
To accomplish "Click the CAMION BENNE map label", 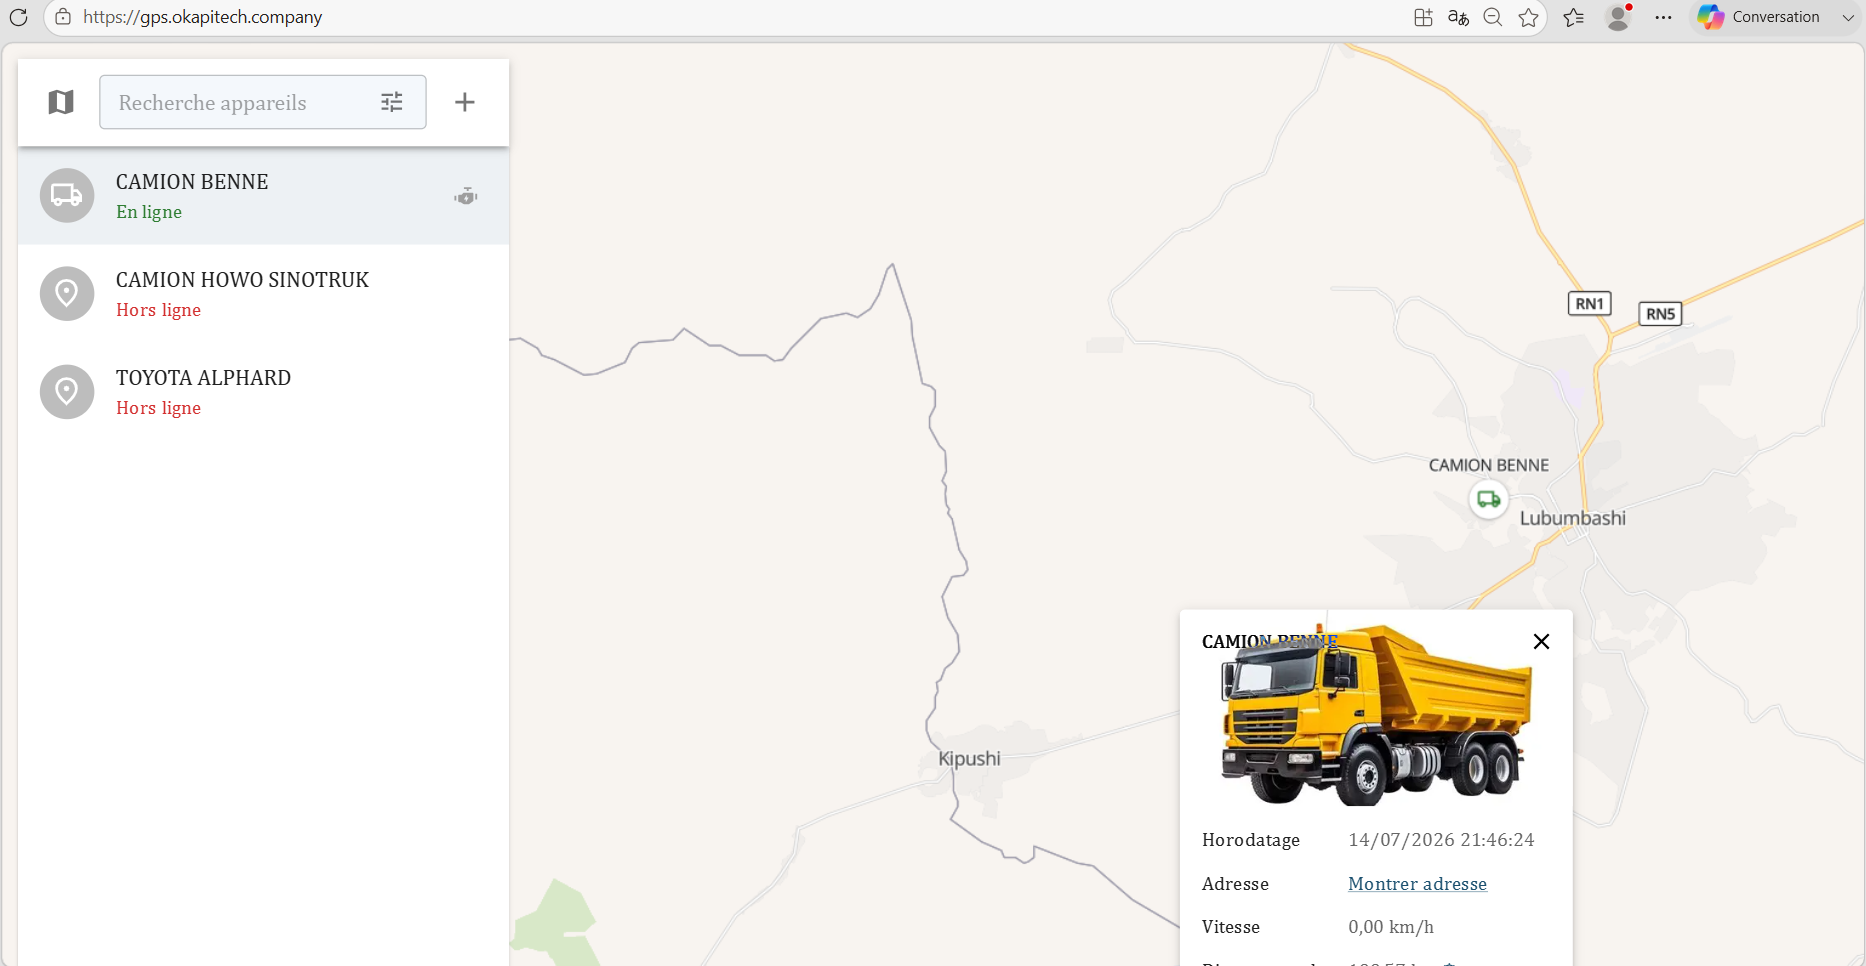I will 1489,465.
